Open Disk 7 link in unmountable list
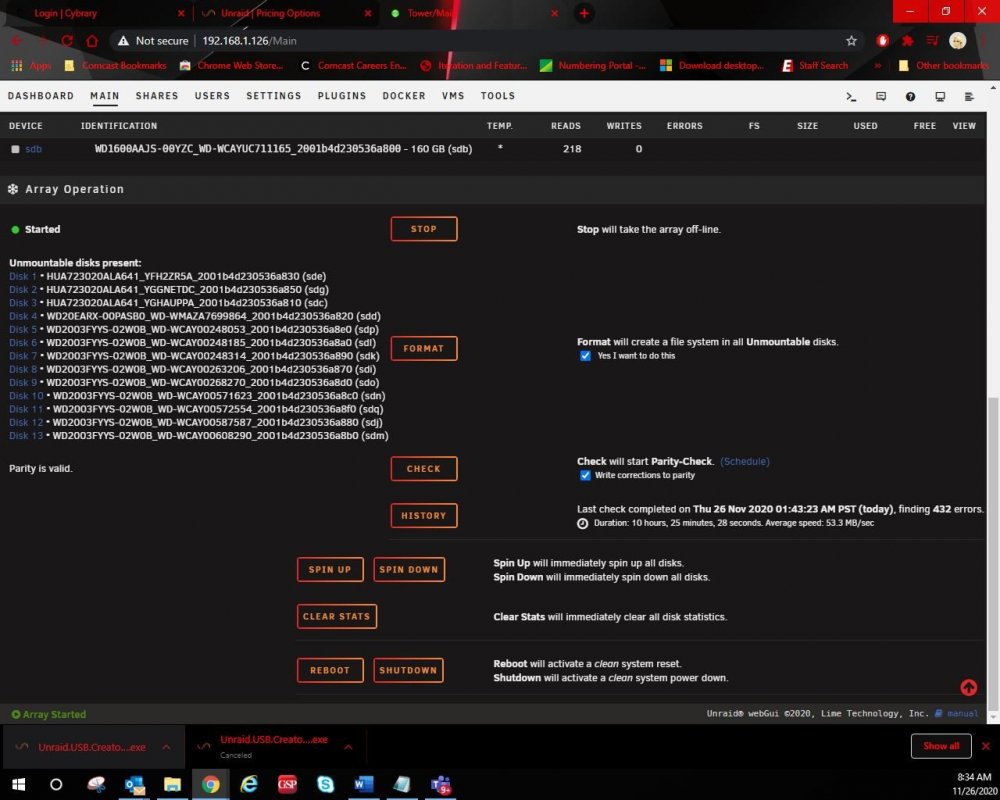This screenshot has width=1000, height=800. (x=23, y=356)
